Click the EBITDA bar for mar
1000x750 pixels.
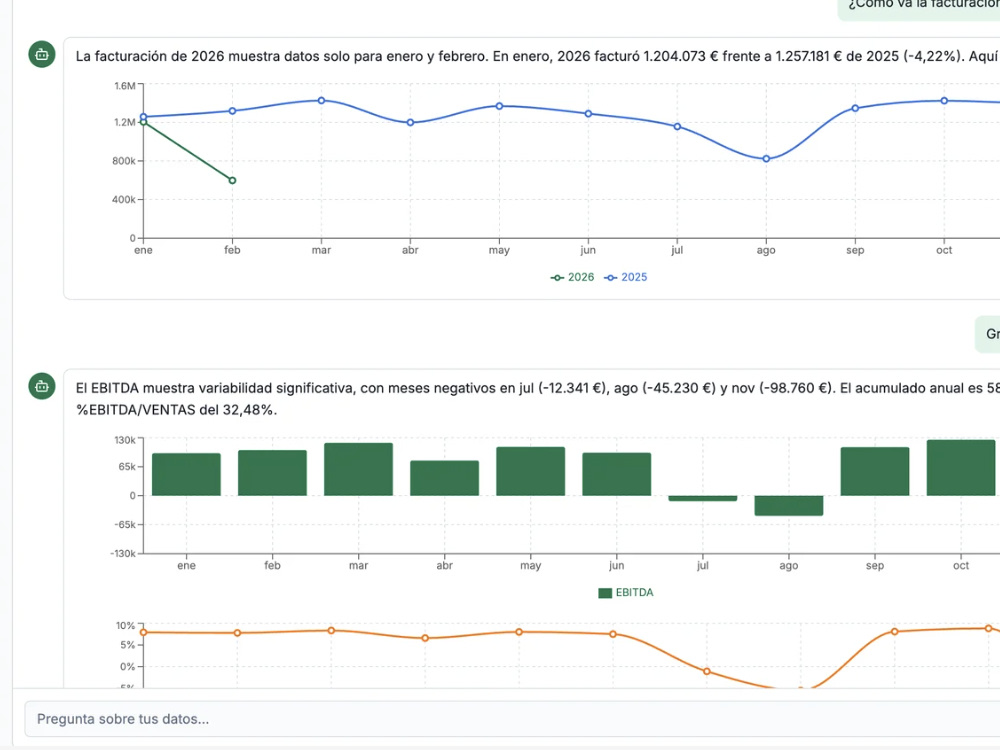click(358, 469)
